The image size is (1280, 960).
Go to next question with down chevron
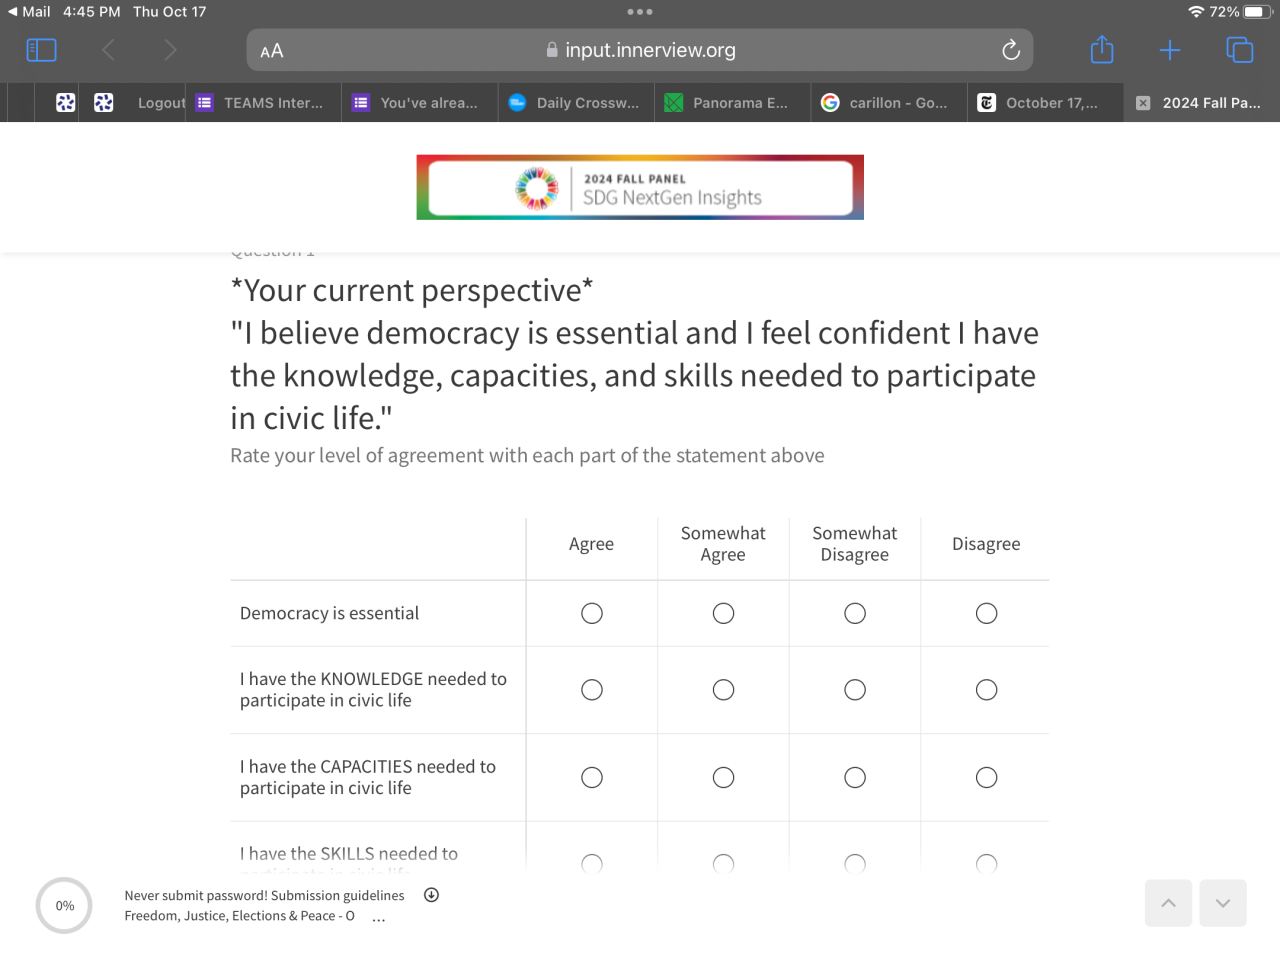(1222, 903)
